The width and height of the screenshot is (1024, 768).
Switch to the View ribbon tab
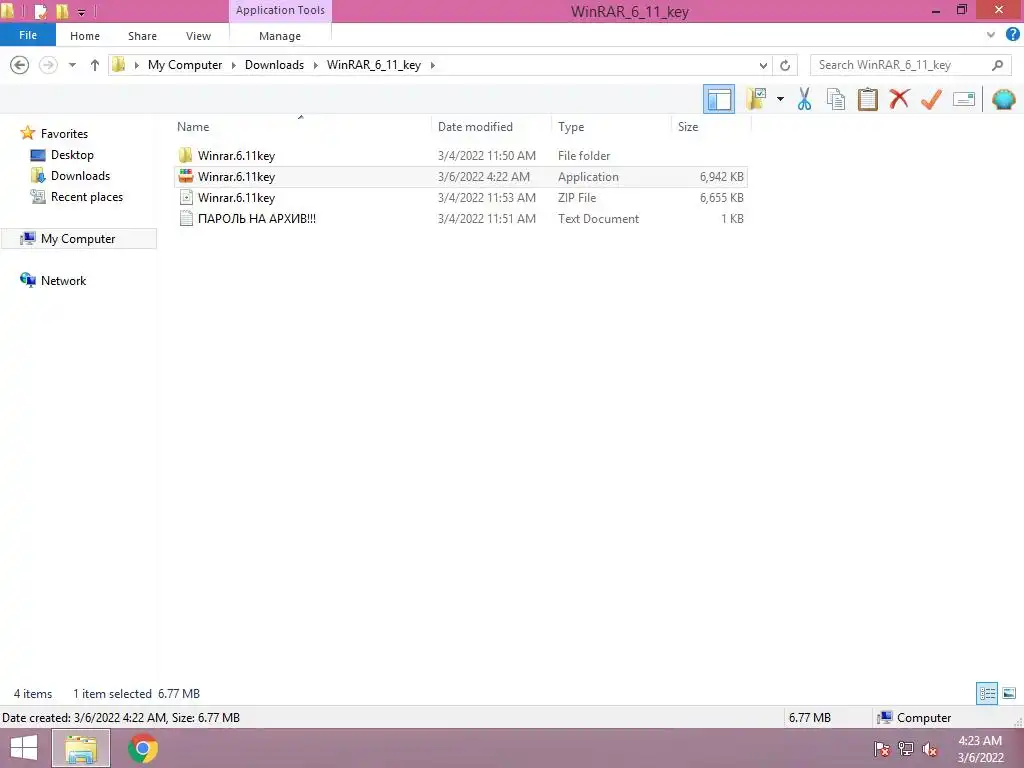pyautogui.click(x=198, y=36)
